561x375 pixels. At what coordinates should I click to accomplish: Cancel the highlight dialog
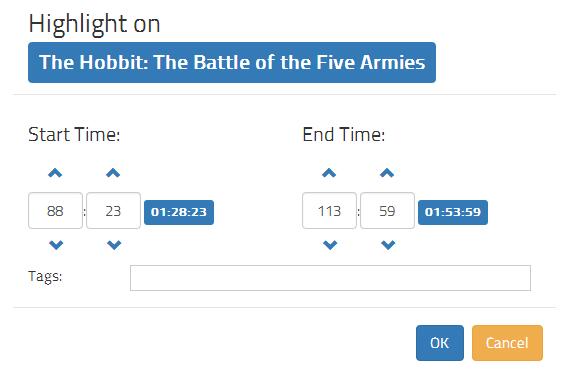click(507, 343)
